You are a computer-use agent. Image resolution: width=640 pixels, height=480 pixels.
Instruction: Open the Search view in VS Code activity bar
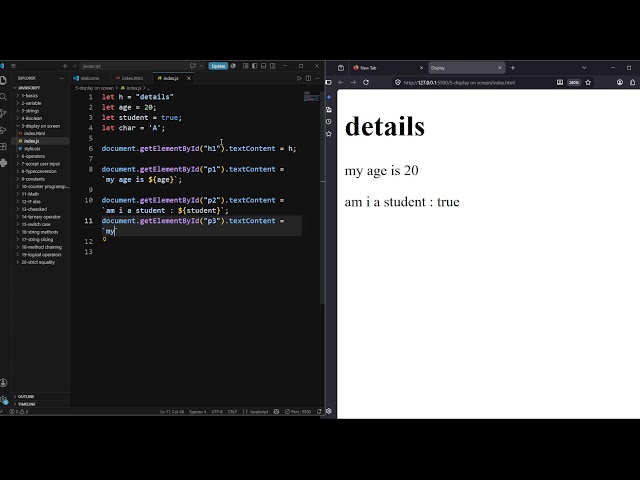(x=3, y=97)
